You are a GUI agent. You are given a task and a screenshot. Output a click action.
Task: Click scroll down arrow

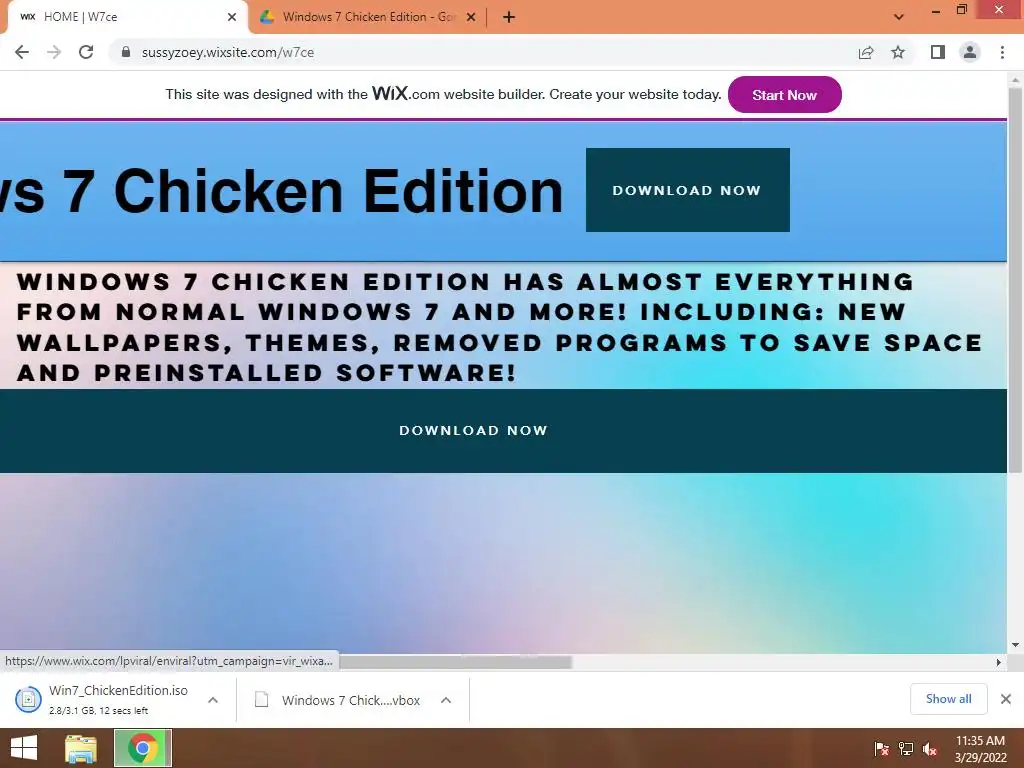click(x=1015, y=645)
